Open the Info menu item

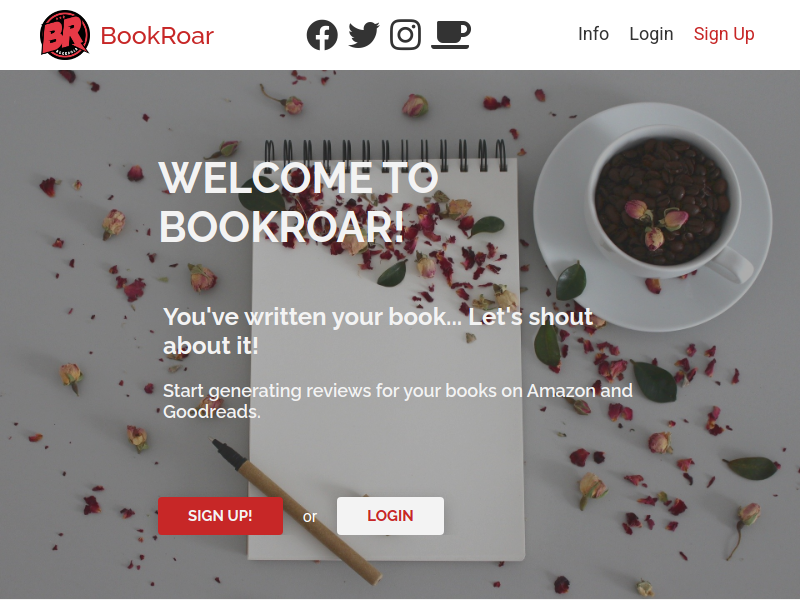593,34
